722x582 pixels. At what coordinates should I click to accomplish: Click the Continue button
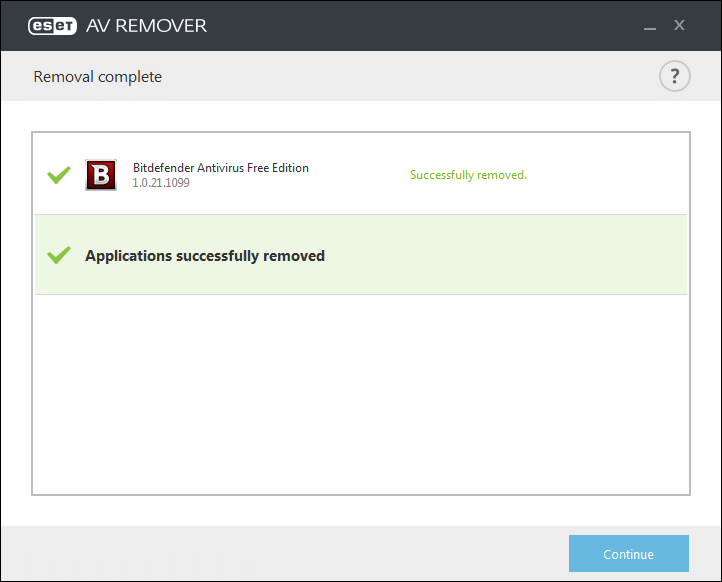click(x=629, y=553)
